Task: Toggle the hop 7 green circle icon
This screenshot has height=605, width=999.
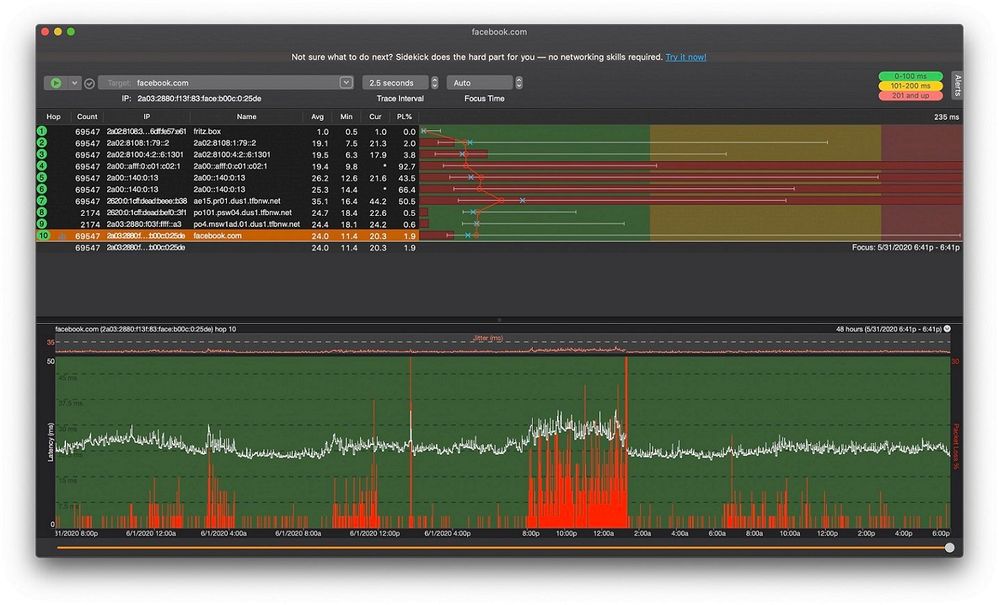Action: [x=42, y=201]
